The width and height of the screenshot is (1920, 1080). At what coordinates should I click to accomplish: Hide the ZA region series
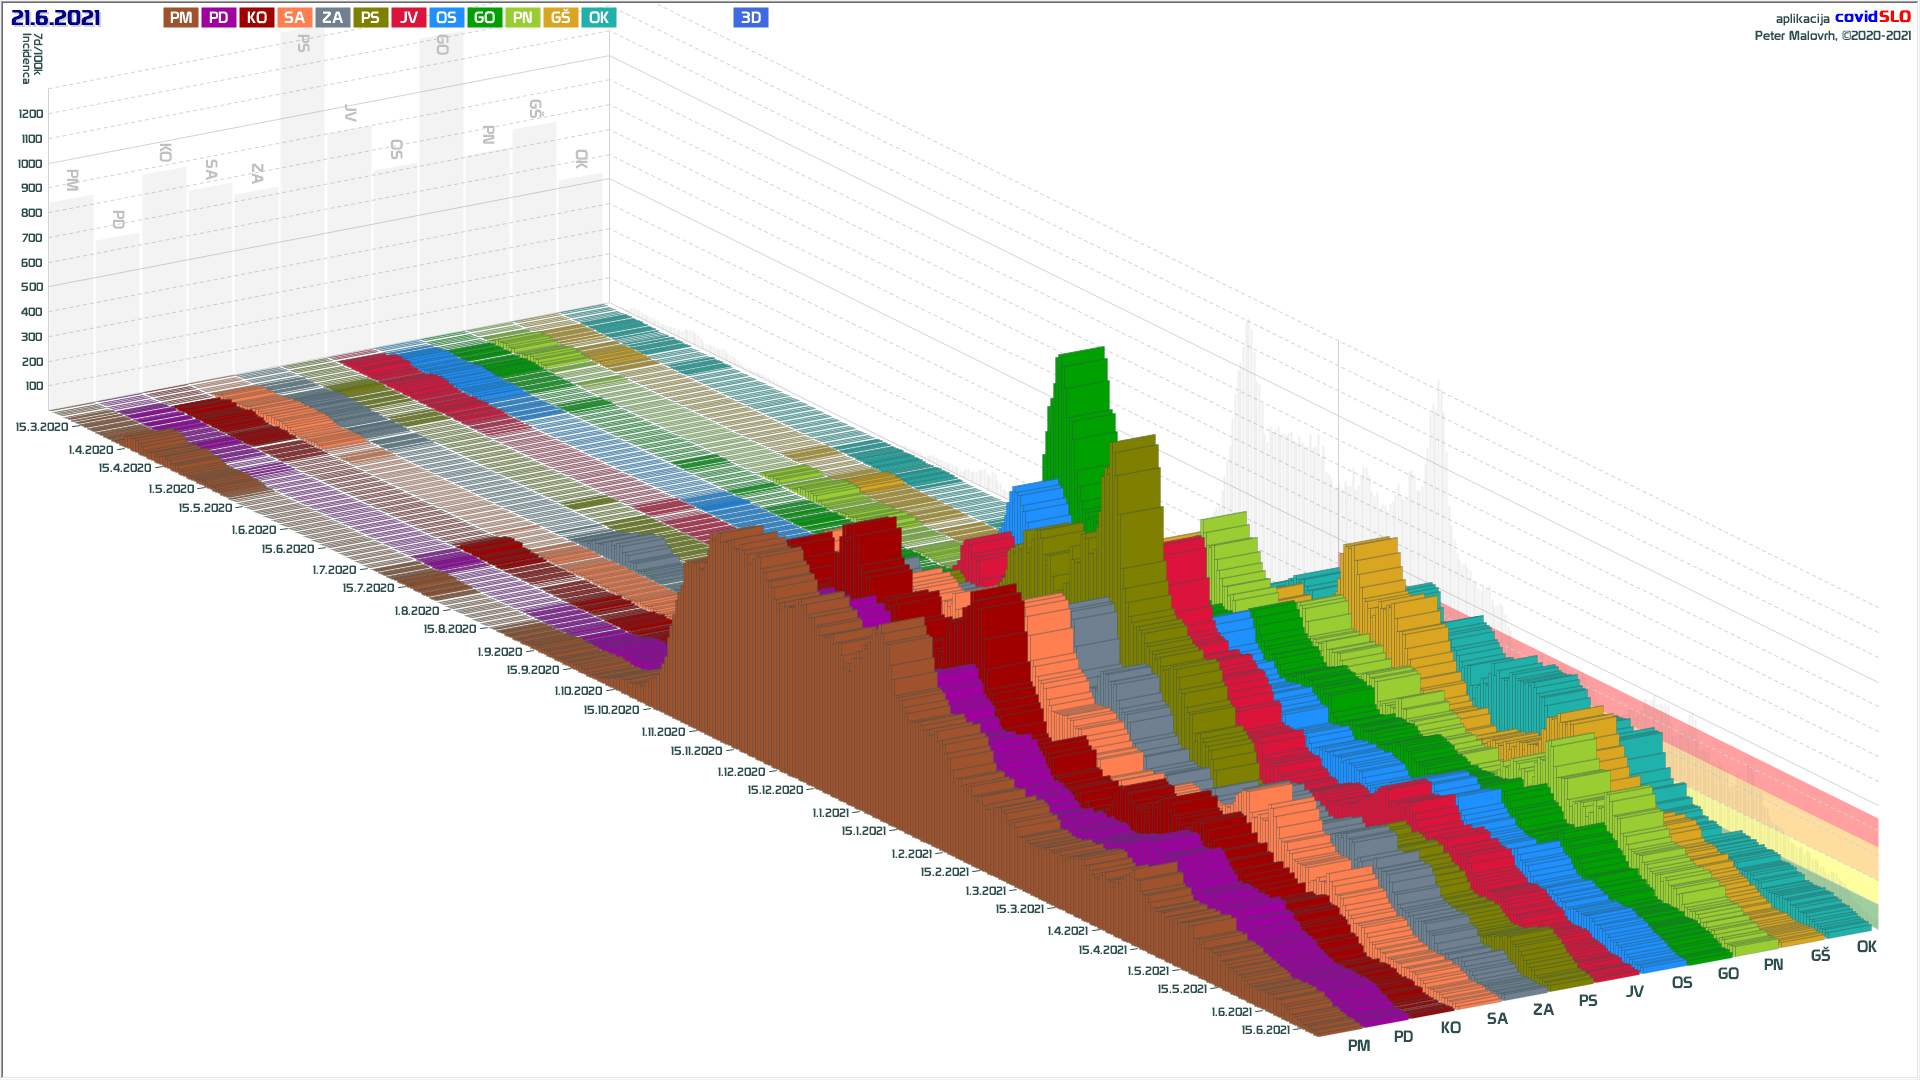click(332, 18)
